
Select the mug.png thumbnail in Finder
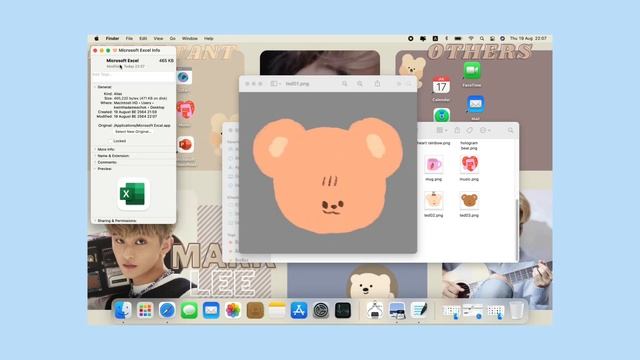coord(433,164)
